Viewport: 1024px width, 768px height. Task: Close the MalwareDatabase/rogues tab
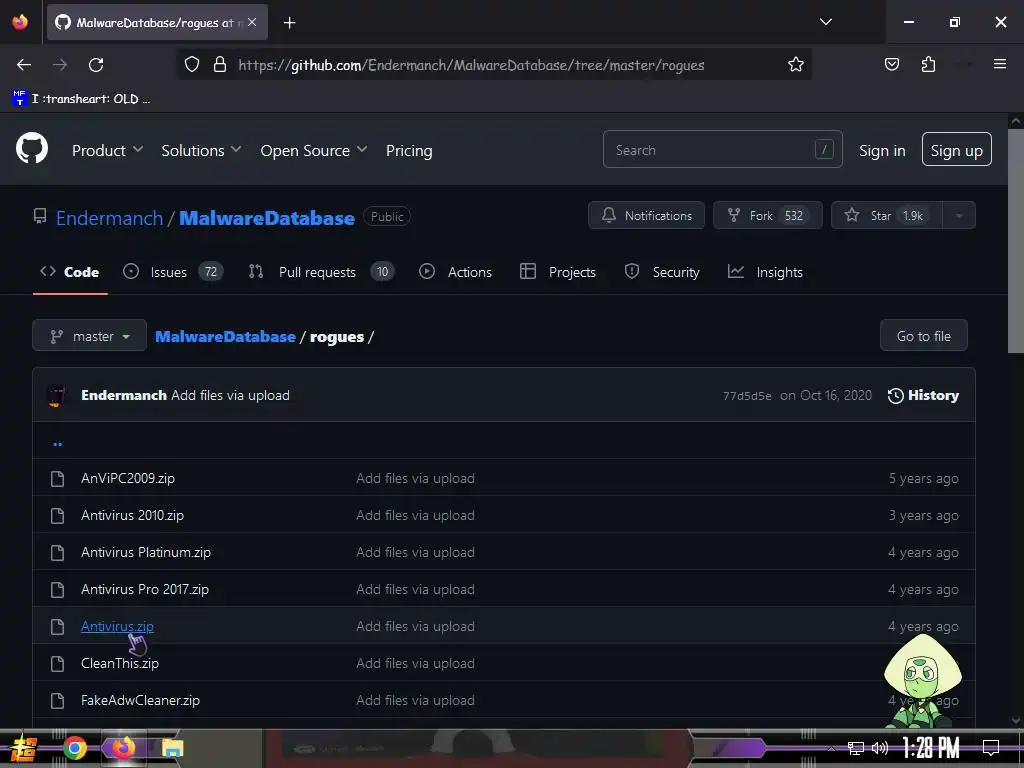252,22
